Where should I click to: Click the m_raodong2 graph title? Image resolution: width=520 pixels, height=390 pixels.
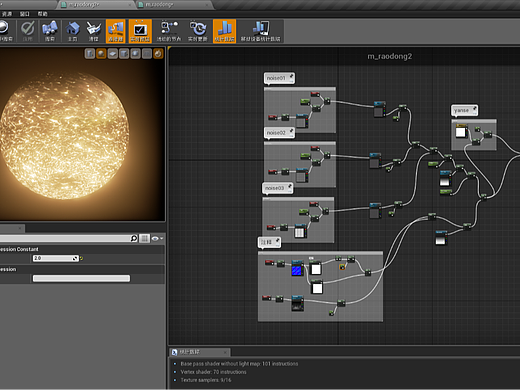389,56
